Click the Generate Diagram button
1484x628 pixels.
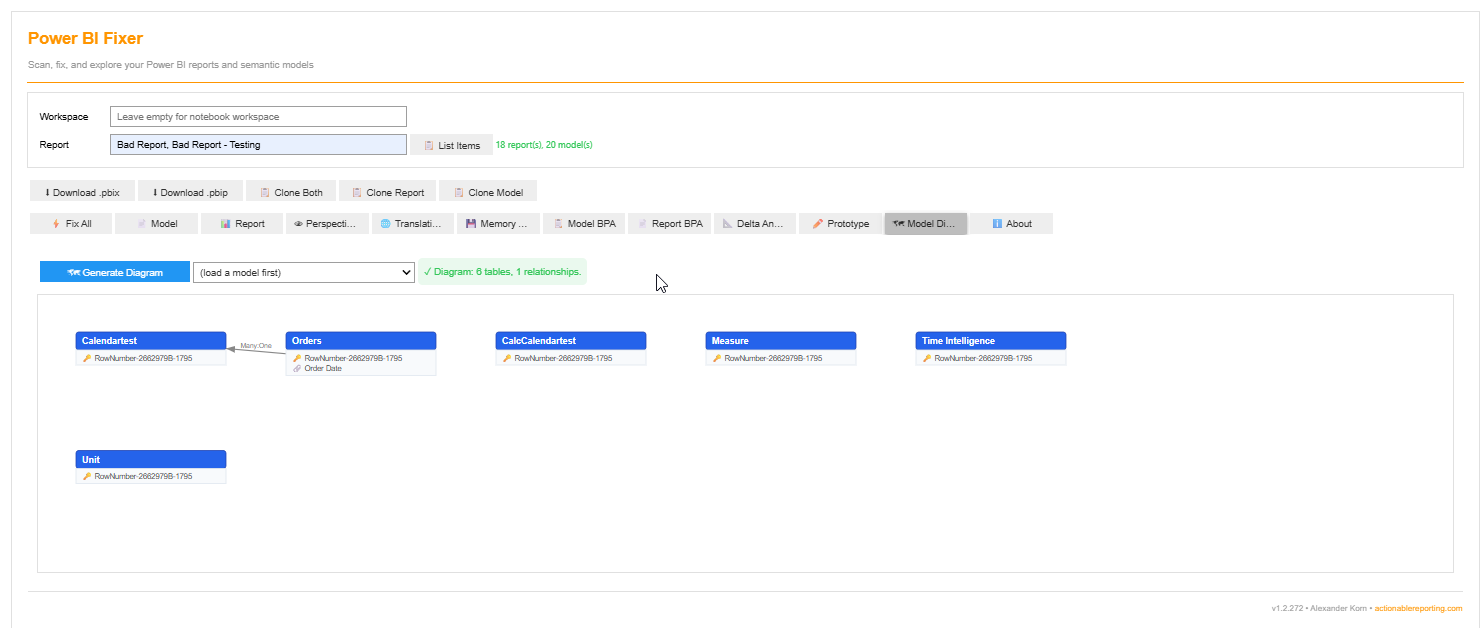tap(115, 272)
